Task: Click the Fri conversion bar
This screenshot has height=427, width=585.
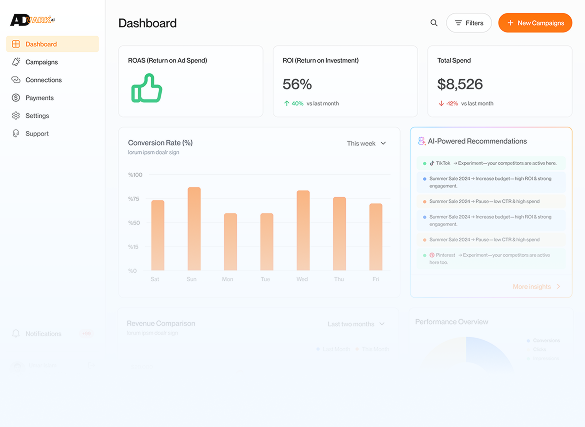Action: [376, 237]
